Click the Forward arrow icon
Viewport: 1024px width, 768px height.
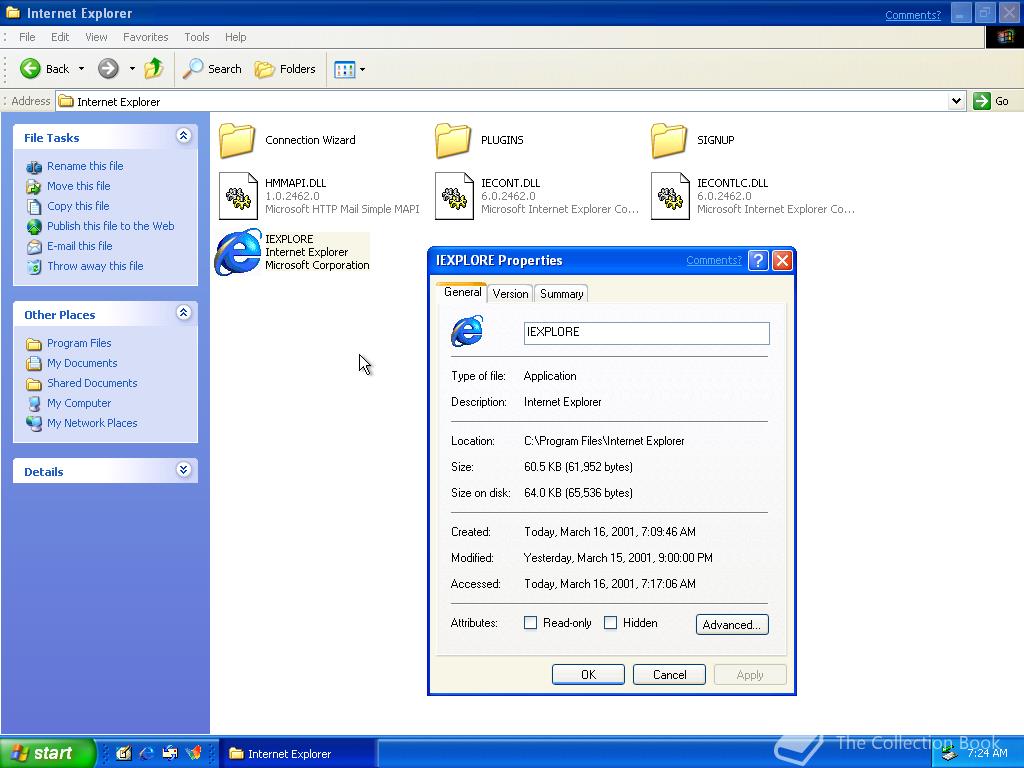108,69
